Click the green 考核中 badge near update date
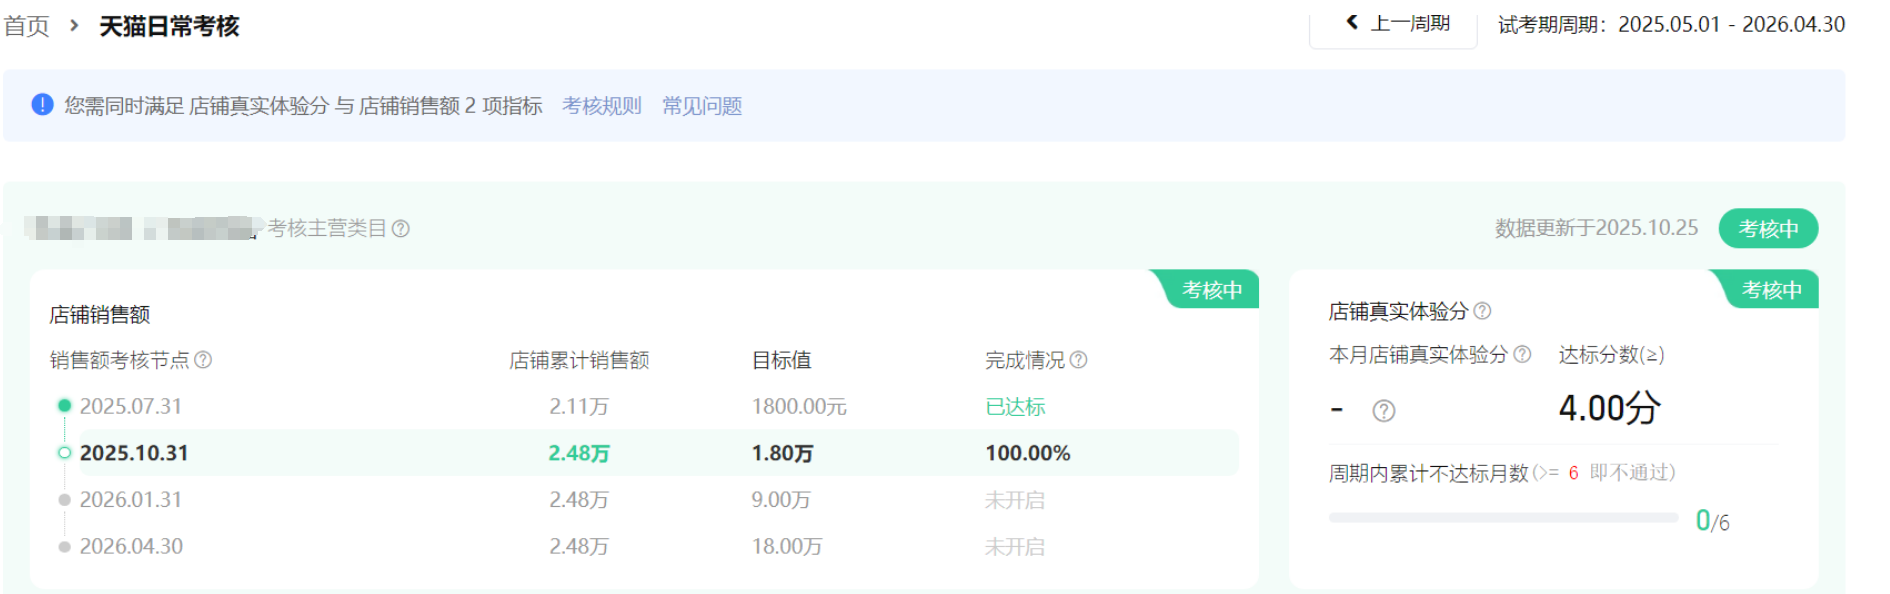This screenshot has width=1890, height=594. point(1767,229)
